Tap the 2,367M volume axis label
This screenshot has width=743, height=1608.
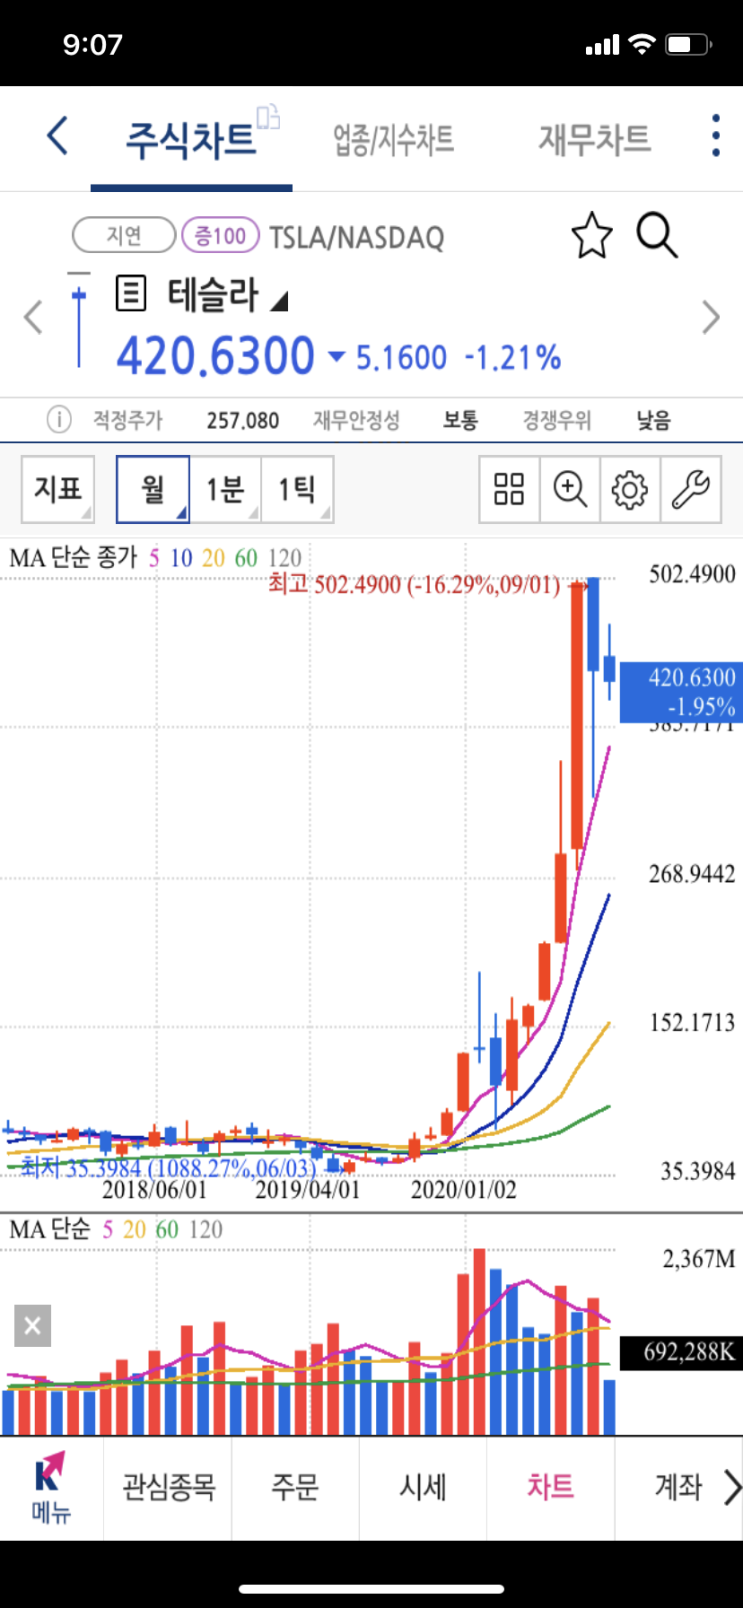tap(699, 1258)
